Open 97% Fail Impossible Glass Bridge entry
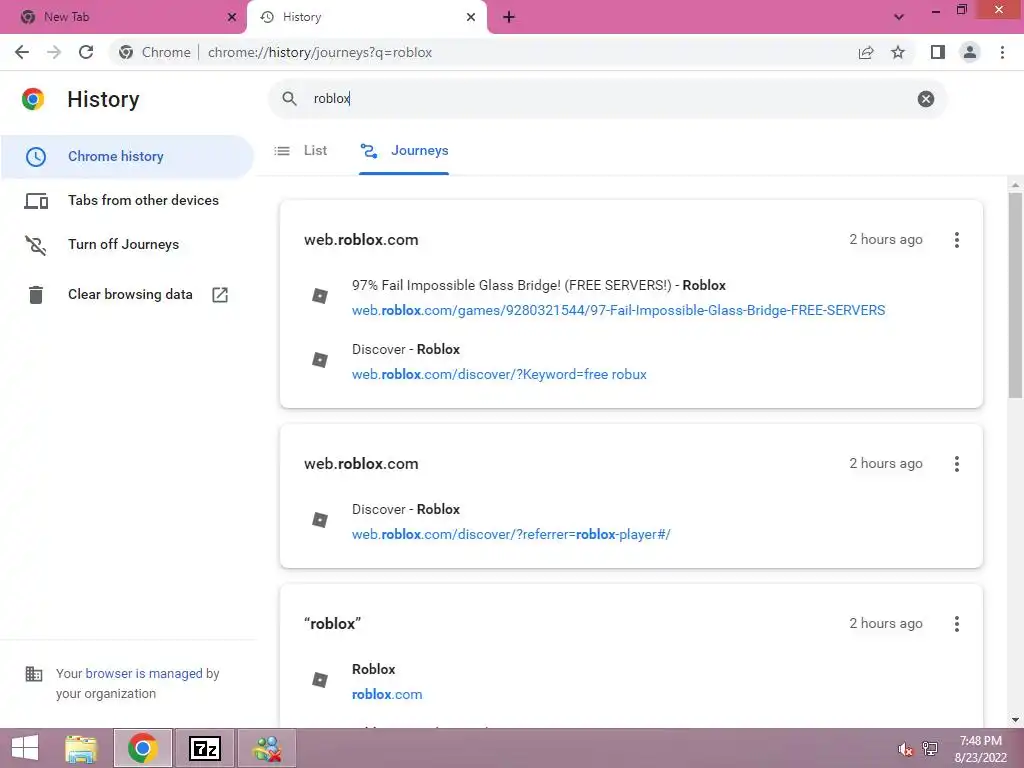Screen dimensions: 1024x768 coord(539,285)
